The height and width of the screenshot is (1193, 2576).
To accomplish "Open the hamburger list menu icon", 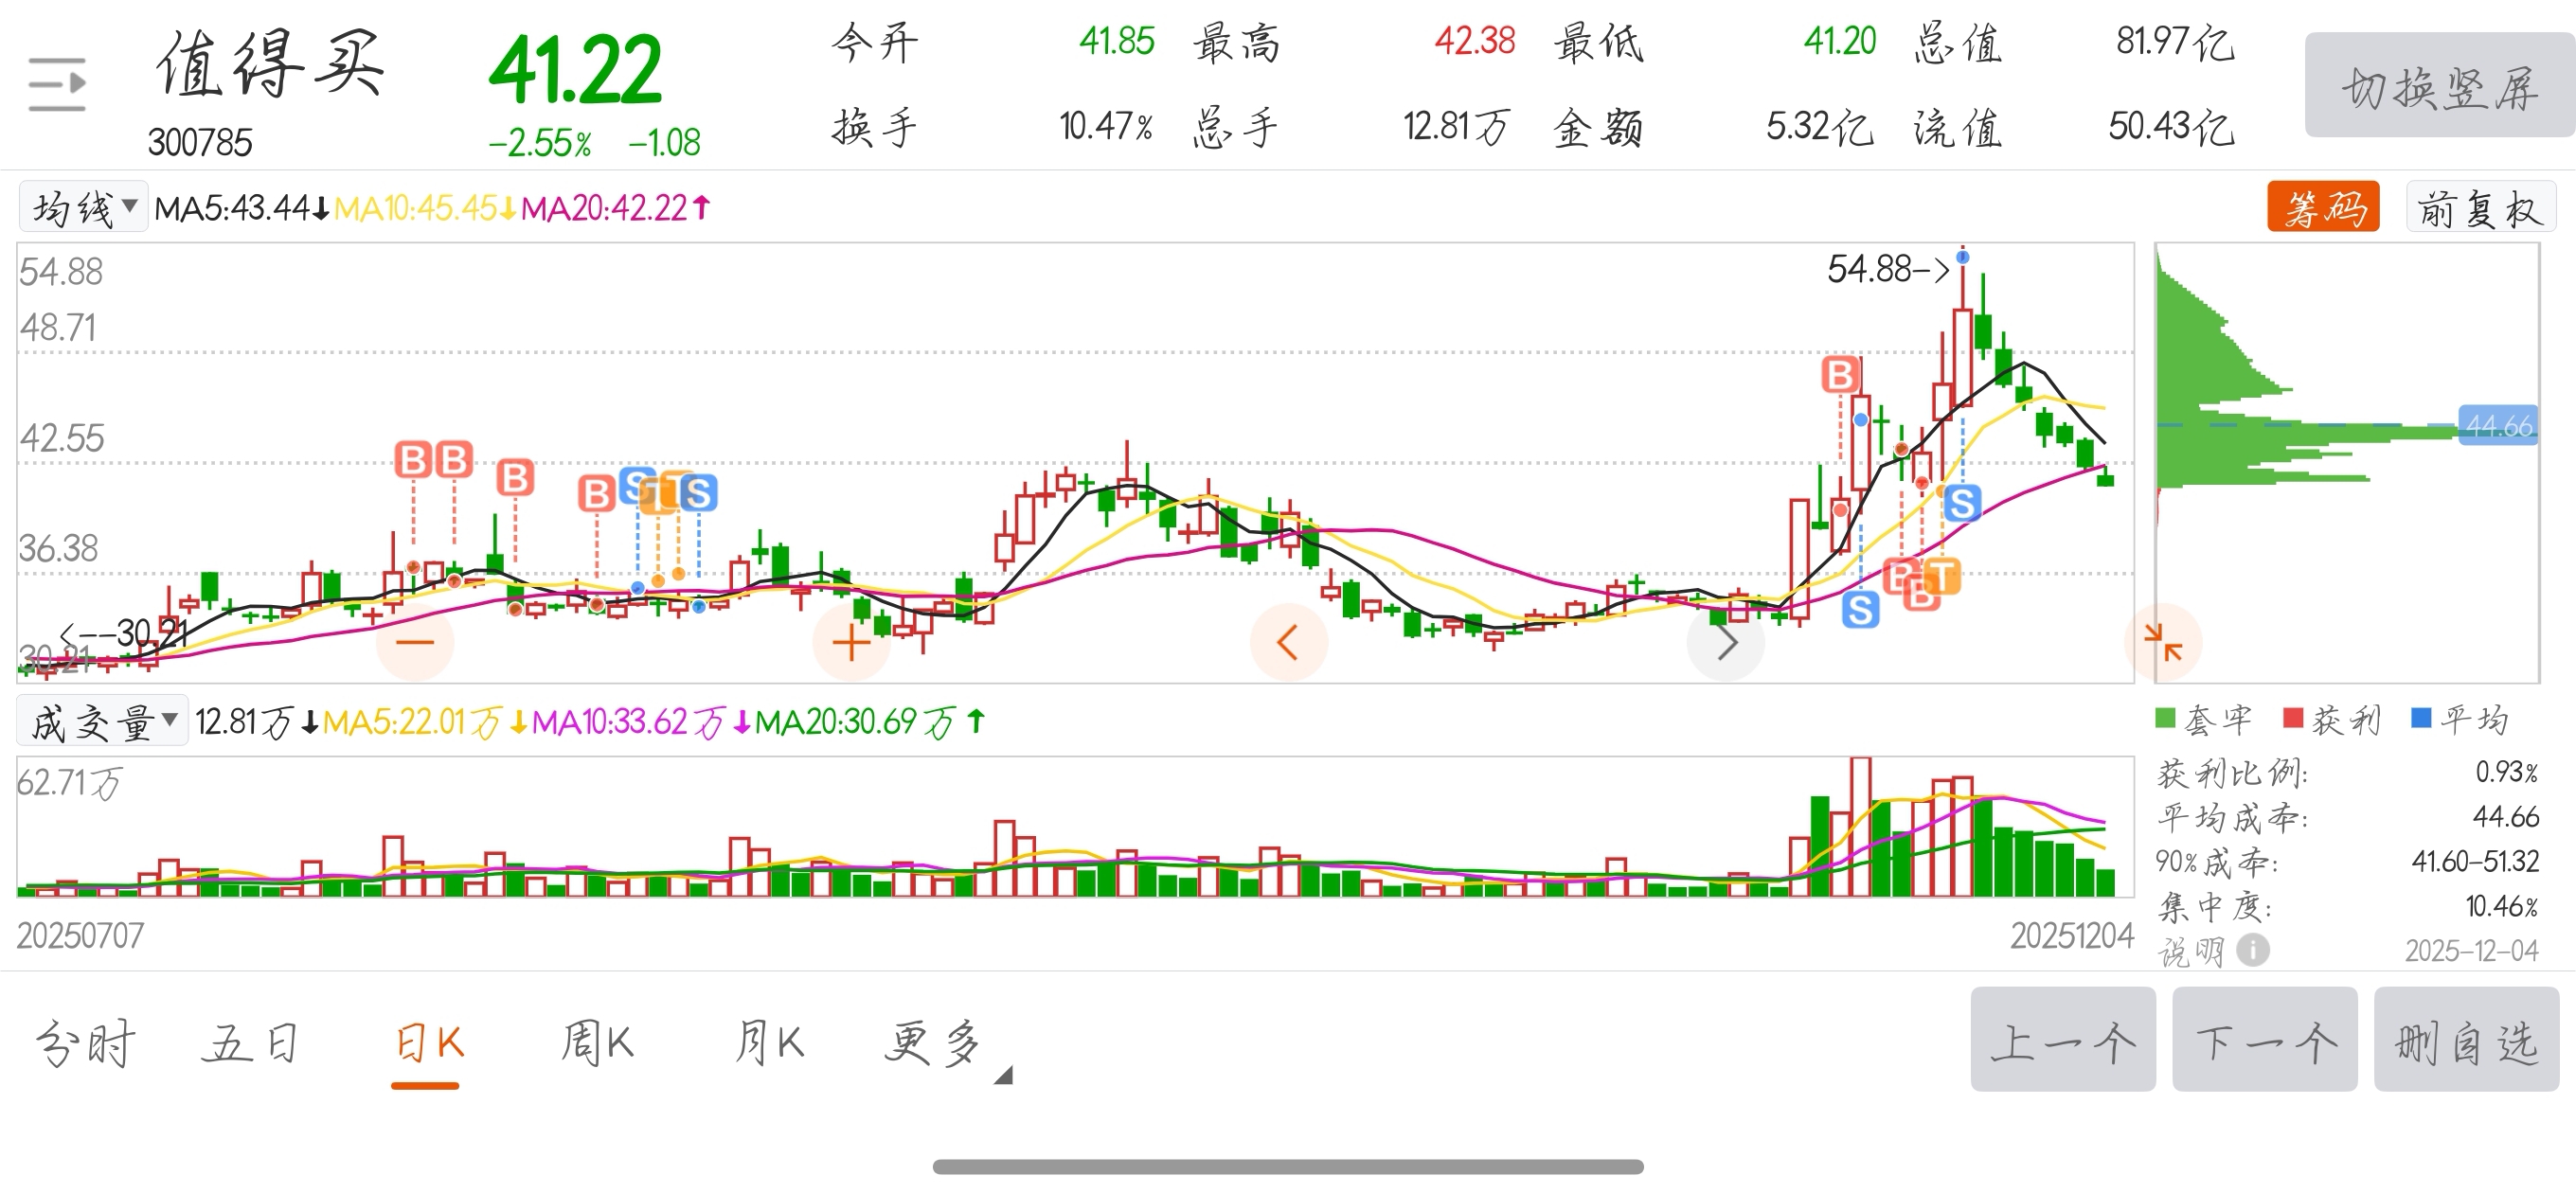I will coord(57,85).
